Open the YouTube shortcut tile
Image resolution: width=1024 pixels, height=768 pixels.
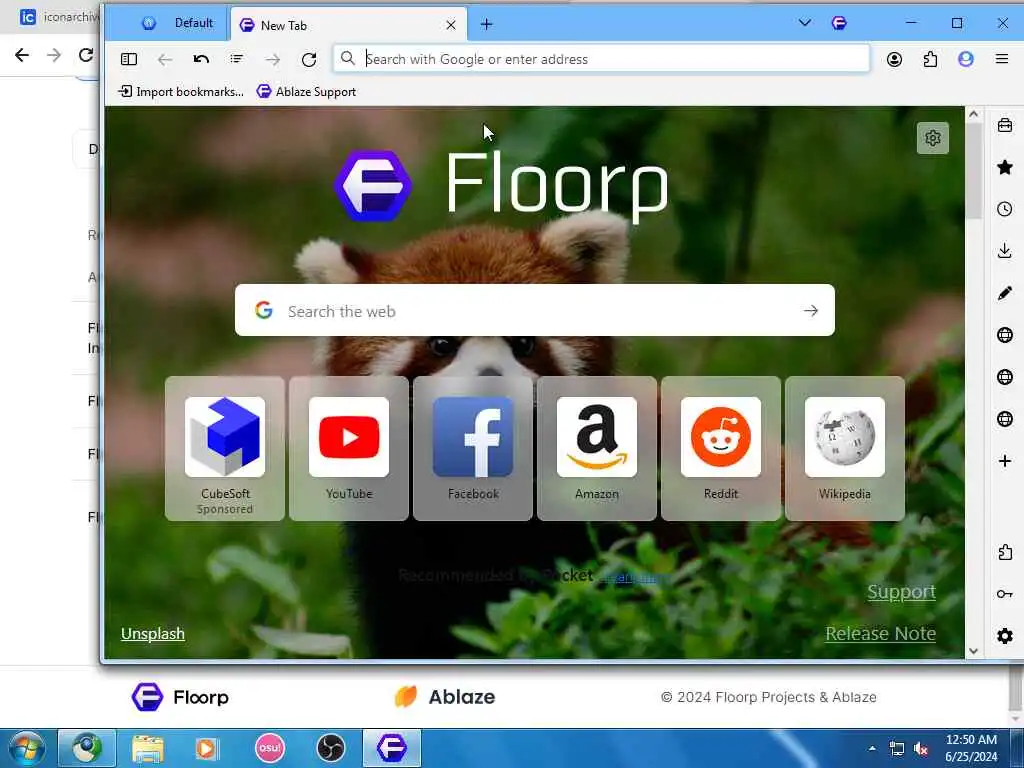[x=349, y=449]
